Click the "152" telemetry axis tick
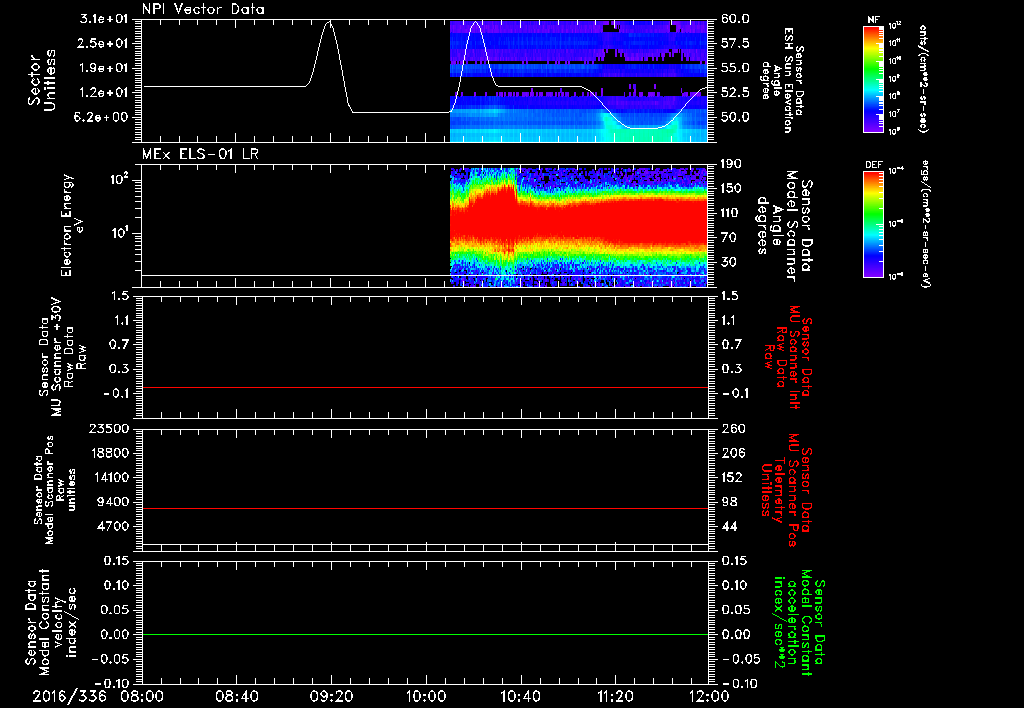The width and height of the screenshot is (1024, 708). click(733, 477)
